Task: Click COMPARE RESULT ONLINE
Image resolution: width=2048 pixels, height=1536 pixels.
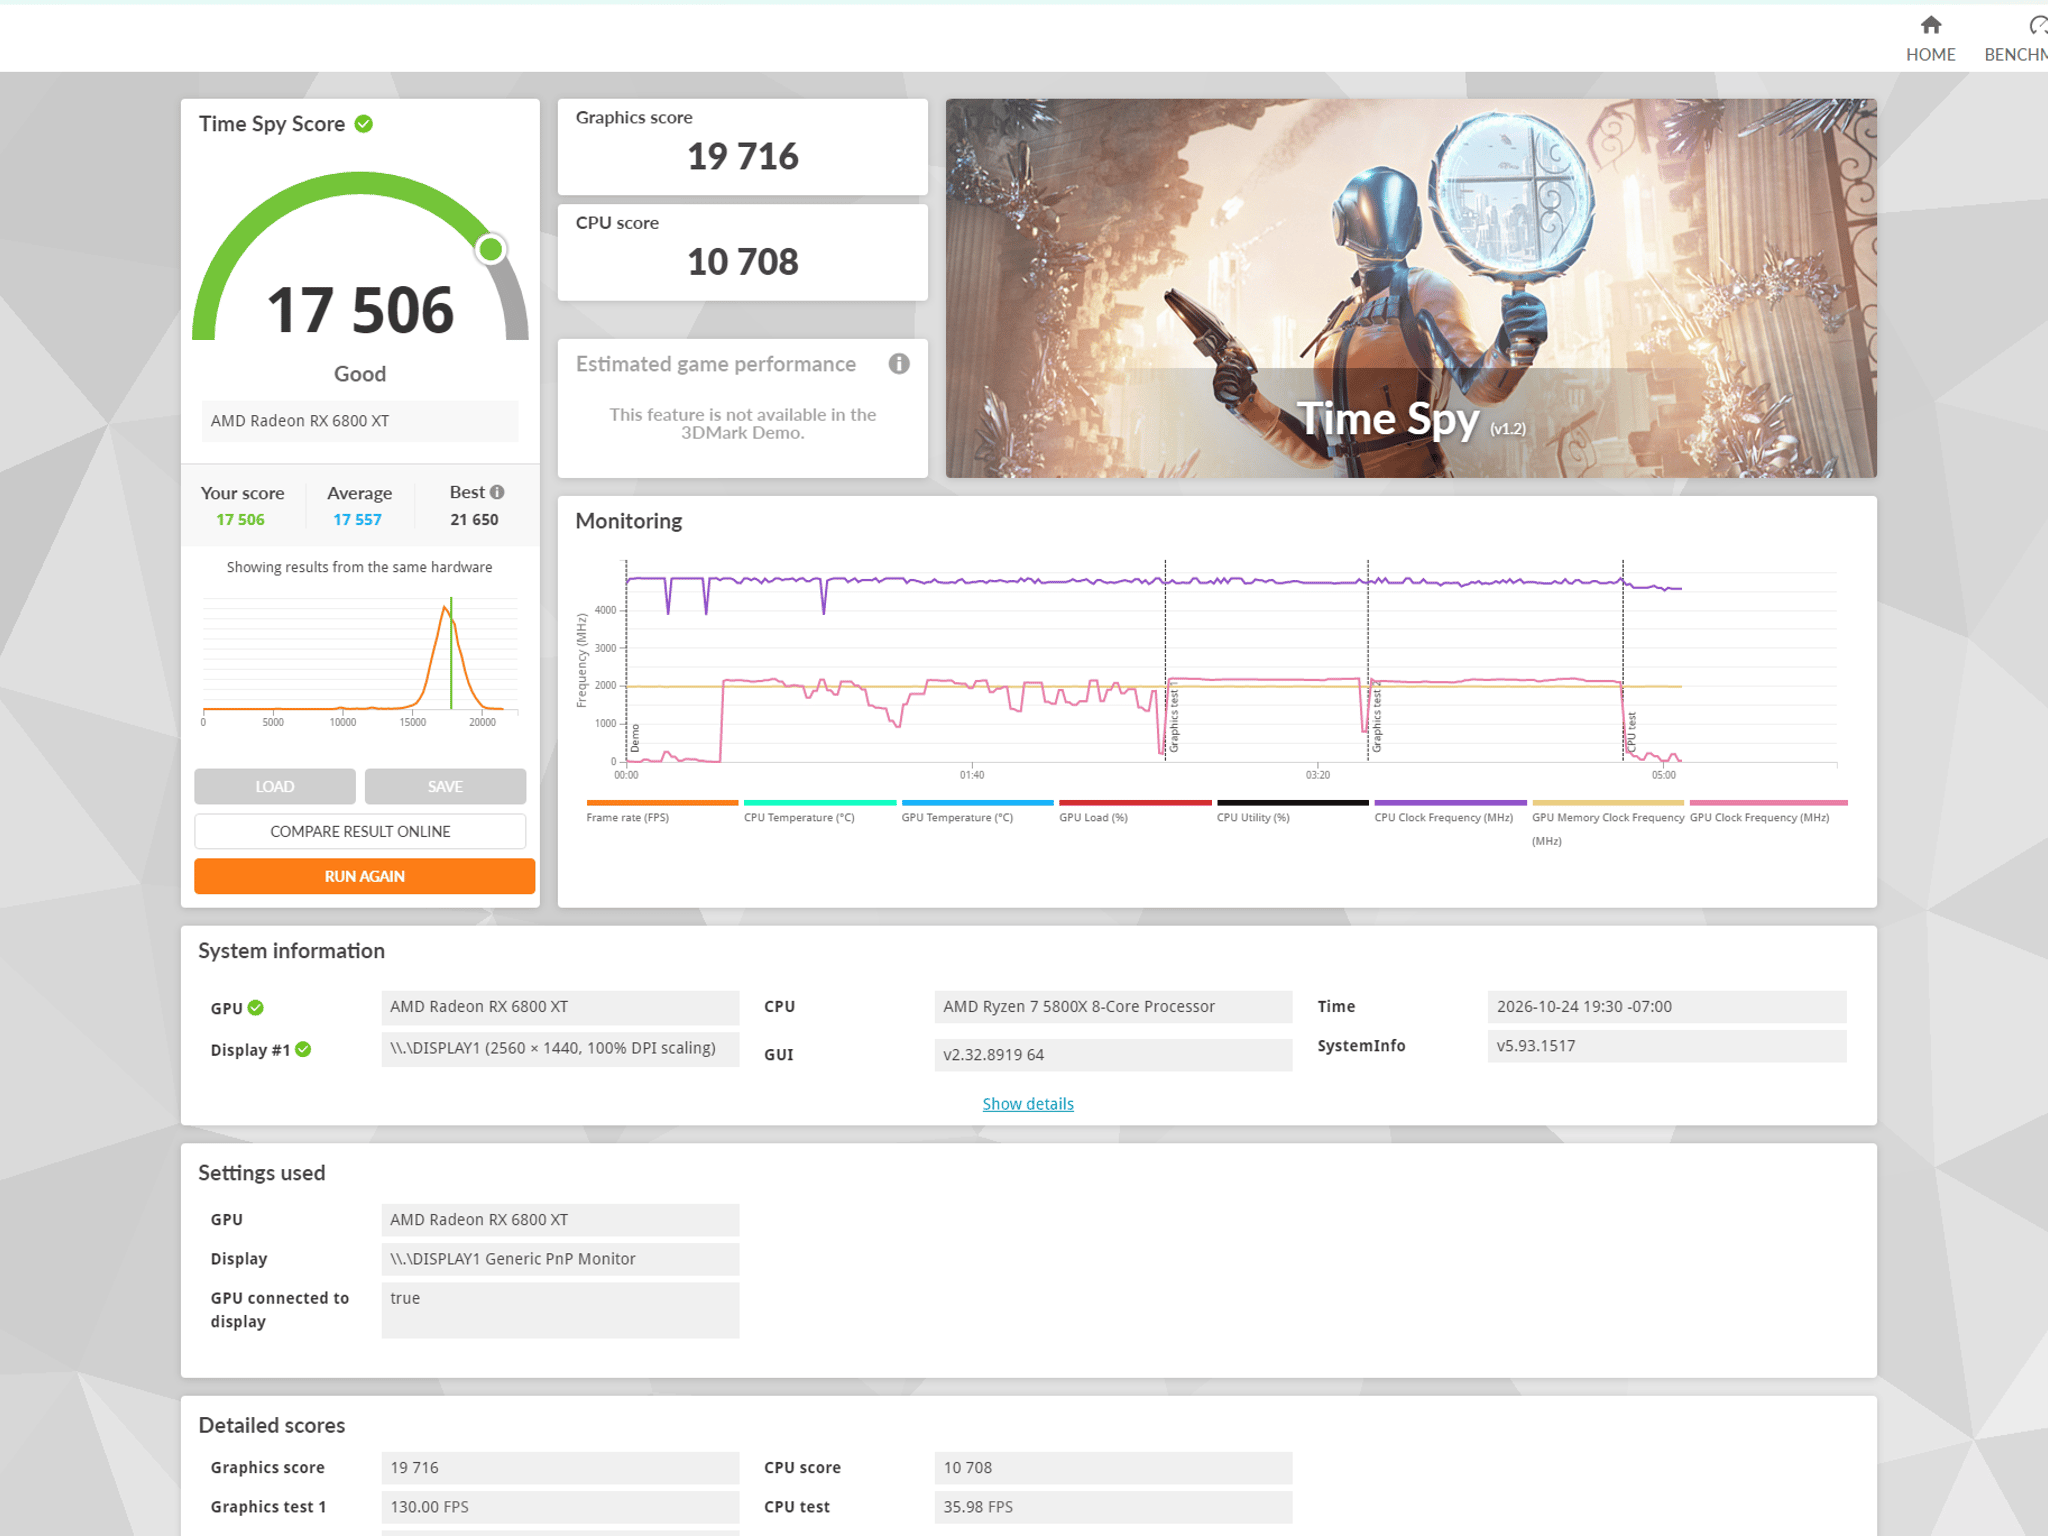Action: pyautogui.click(x=360, y=832)
